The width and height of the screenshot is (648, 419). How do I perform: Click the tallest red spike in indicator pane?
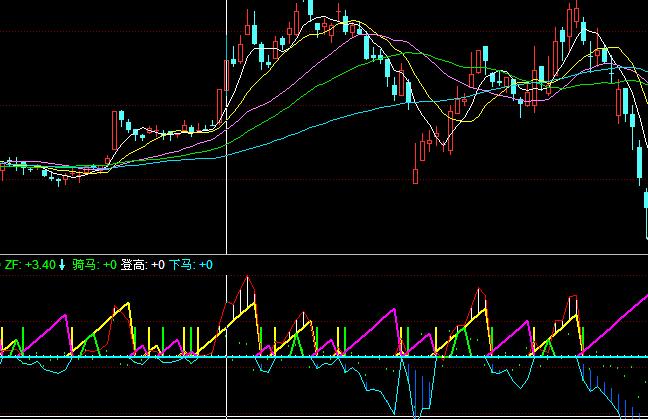point(247,280)
